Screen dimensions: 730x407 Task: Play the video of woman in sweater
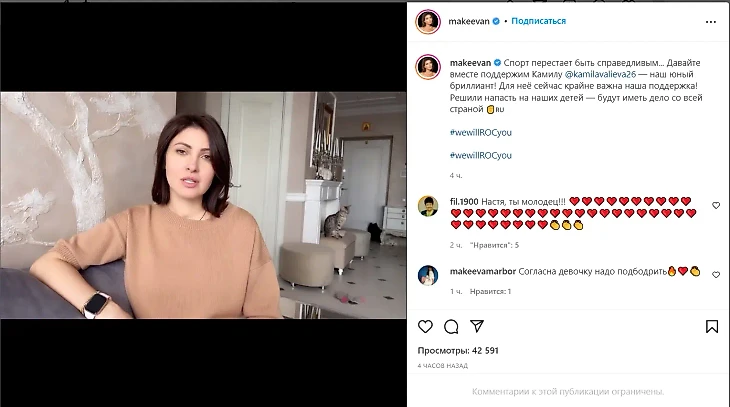(x=203, y=205)
